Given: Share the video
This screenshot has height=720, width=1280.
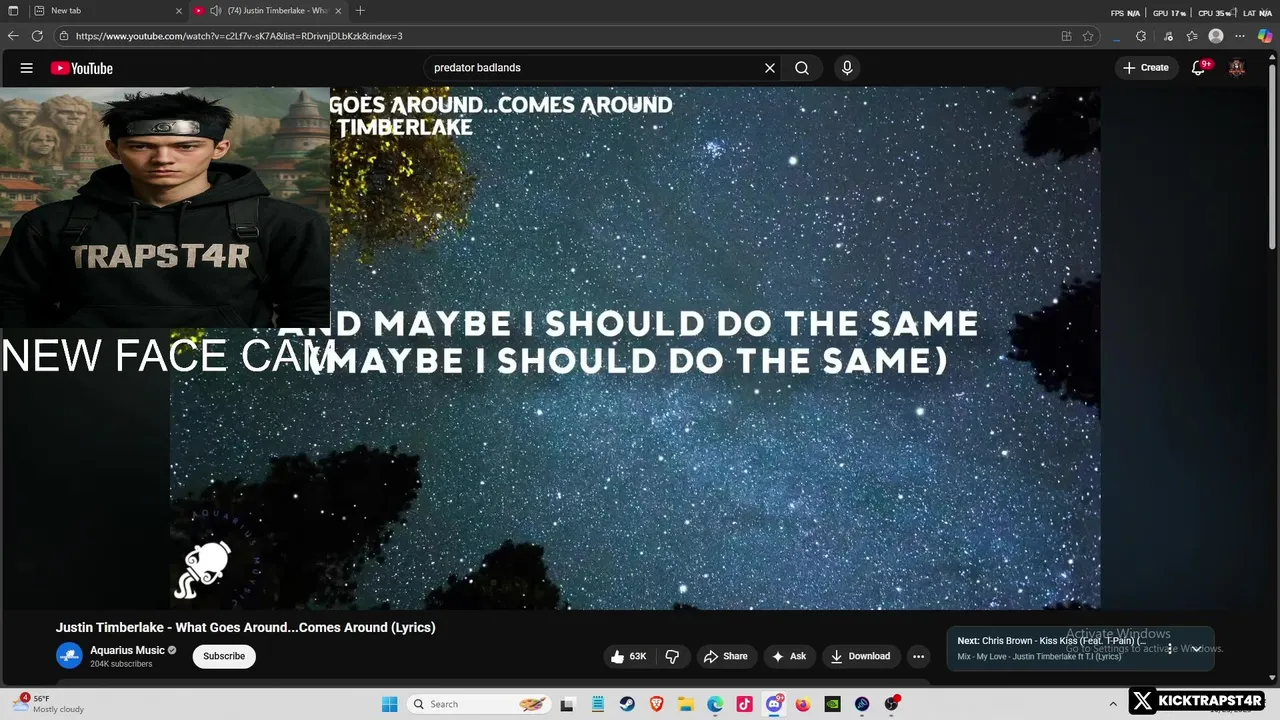Looking at the screenshot, I should tap(726, 656).
